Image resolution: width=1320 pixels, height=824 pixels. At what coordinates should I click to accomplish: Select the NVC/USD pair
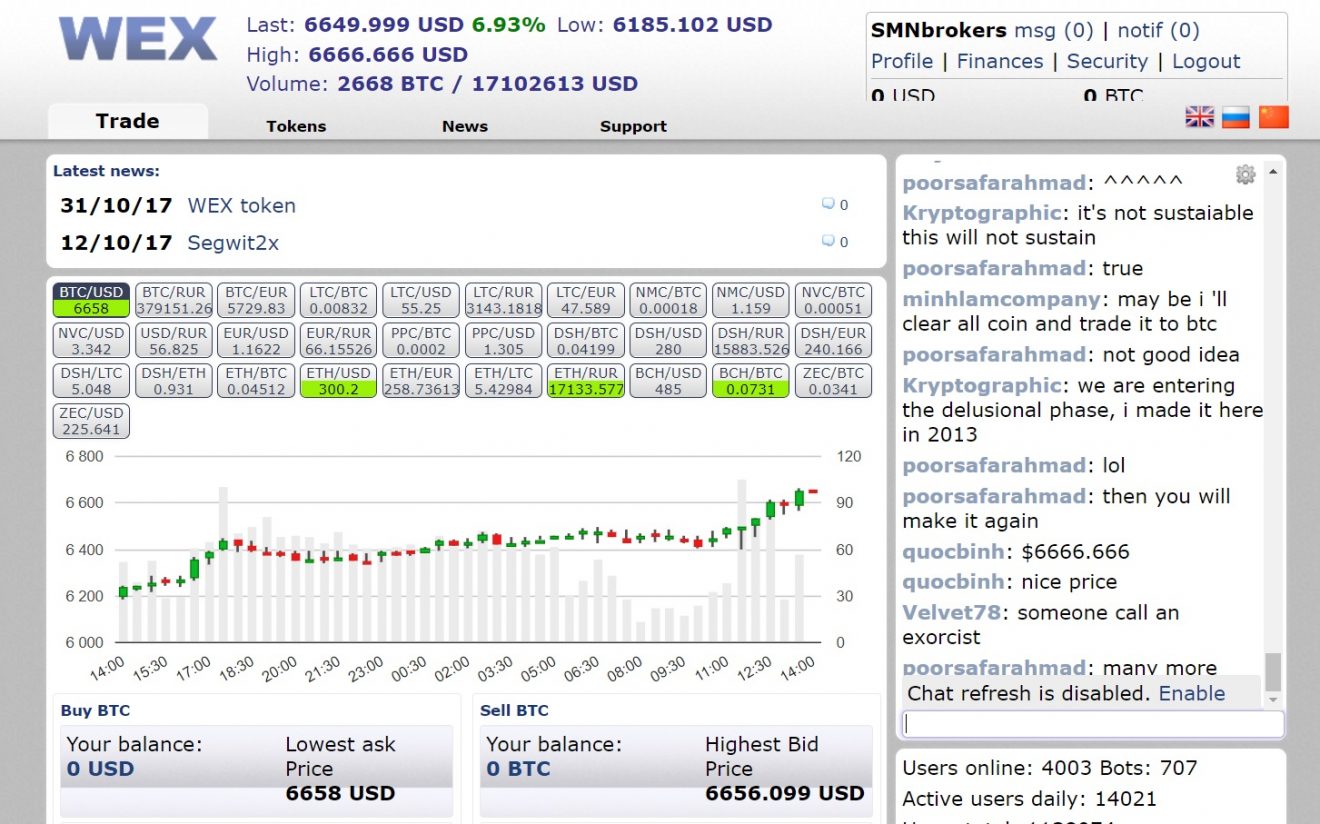click(x=91, y=340)
